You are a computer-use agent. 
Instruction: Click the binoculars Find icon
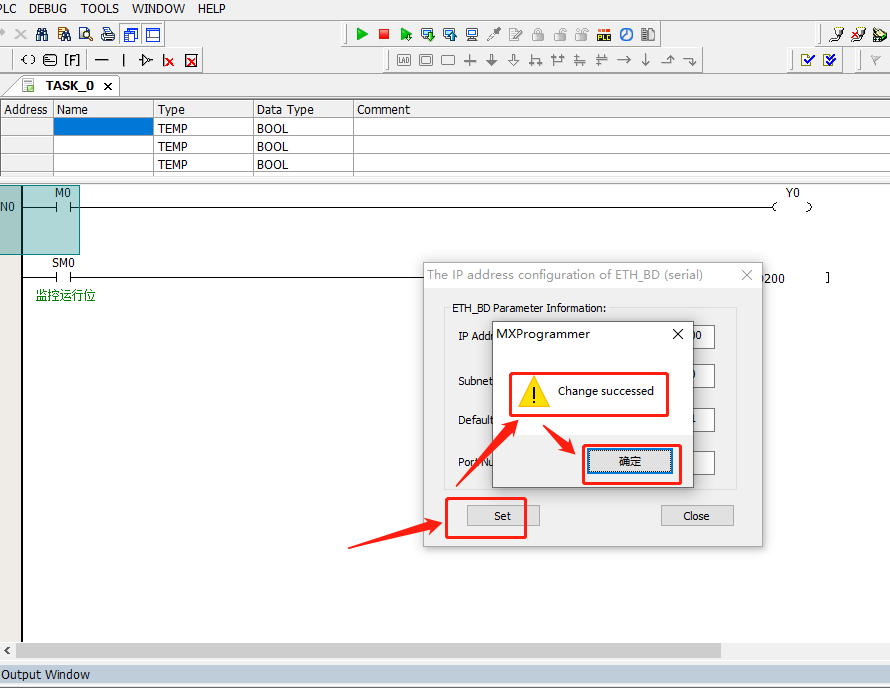click(42, 34)
